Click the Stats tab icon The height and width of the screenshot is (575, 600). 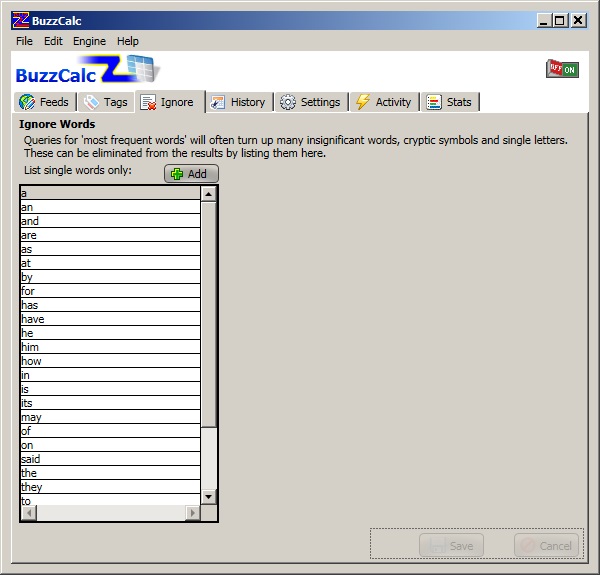[x=433, y=102]
